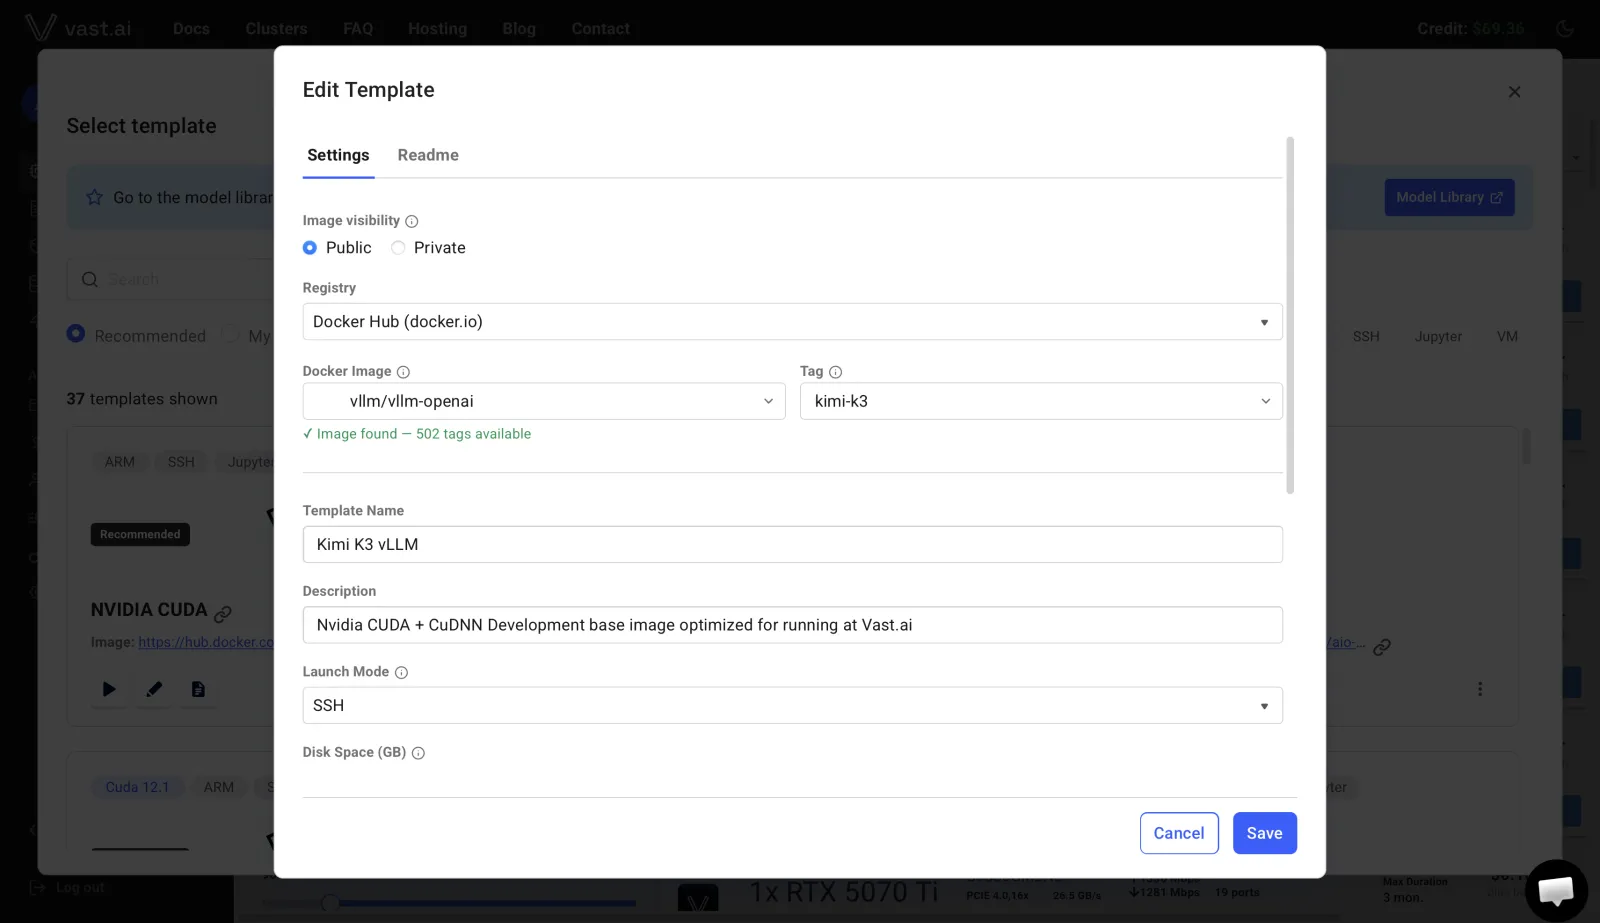Open Blog in top navigation
The height and width of the screenshot is (923, 1600).
pyautogui.click(x=519, y=28)
